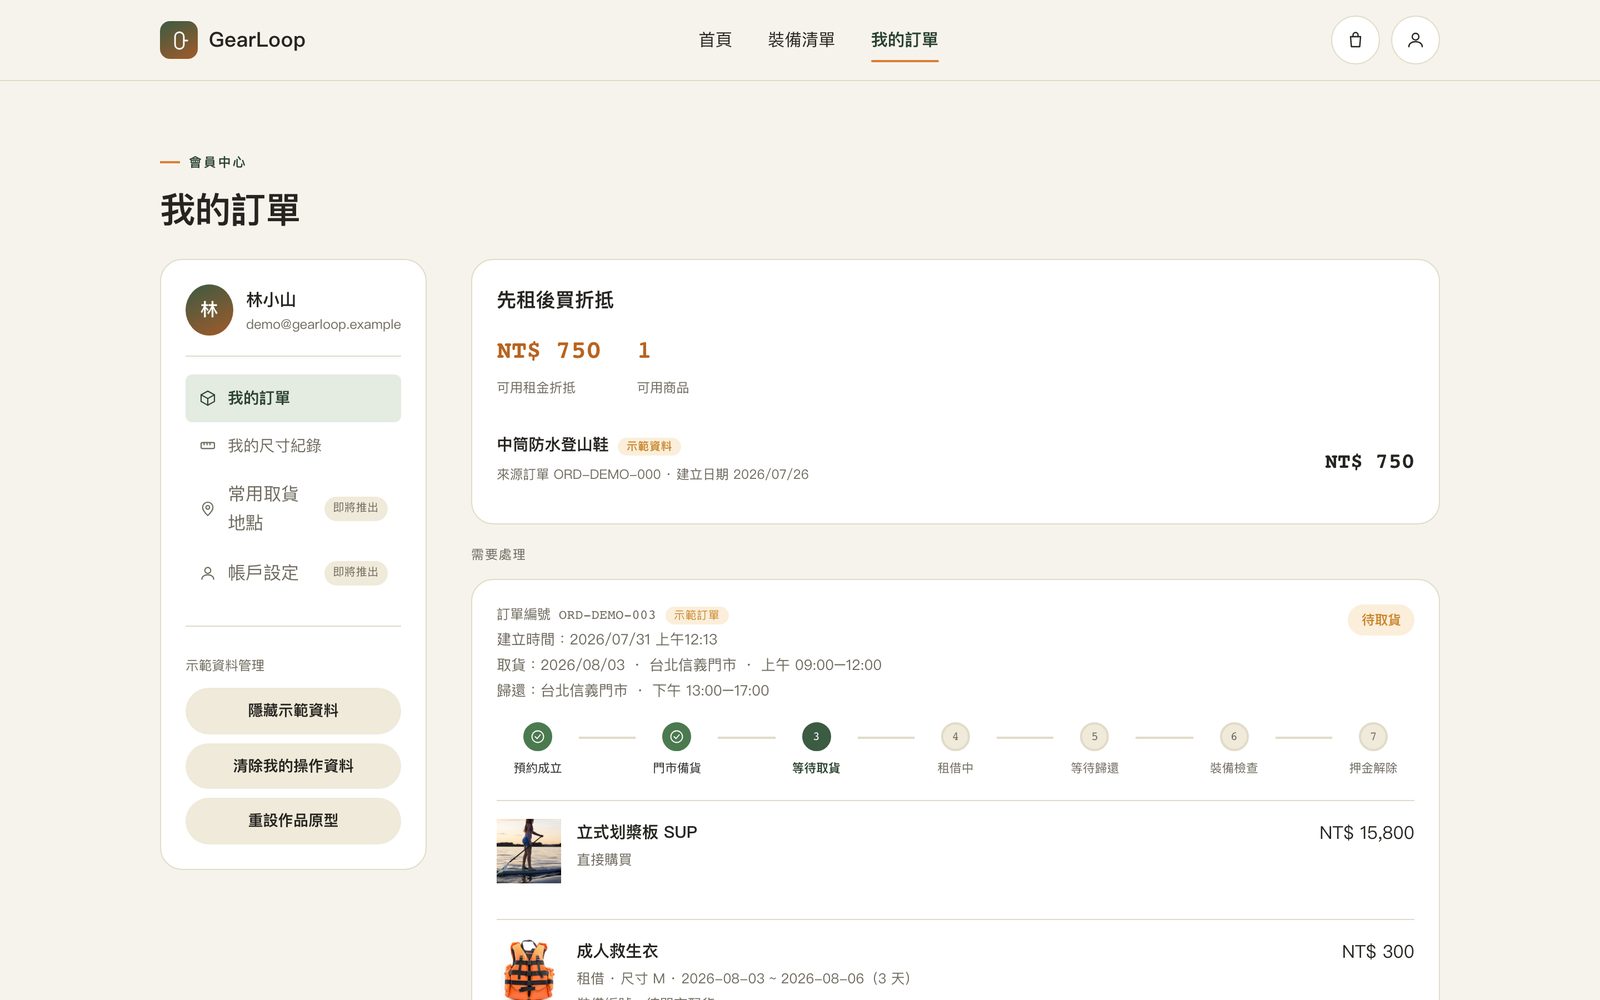The width and height of the screenshot is (1600, 1000).
Task: Open 我的尺寸紀錄 in the sidebar
Action: [x=293, y=446]
